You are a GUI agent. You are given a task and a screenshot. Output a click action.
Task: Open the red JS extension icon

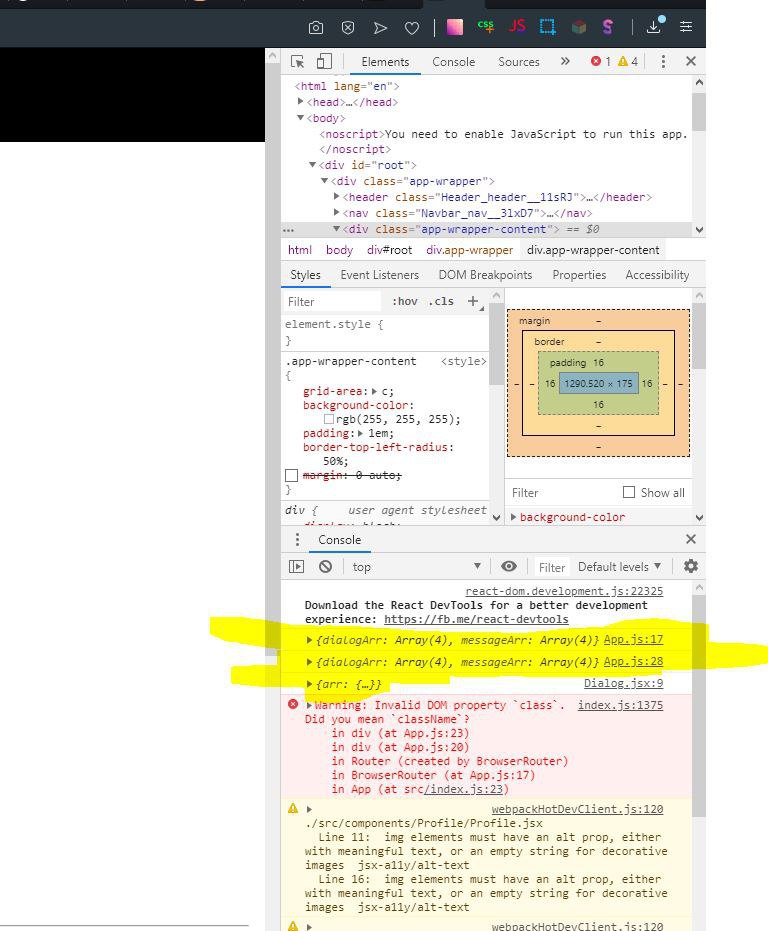click(x=517, y=26)
